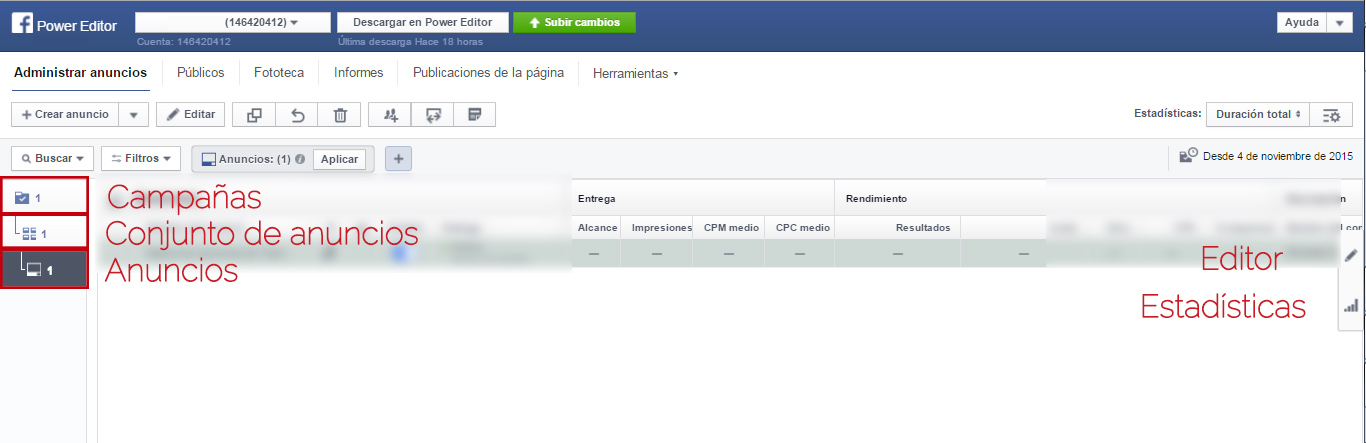Open the bar chart statistics side panel
Image resolution: width=1366 pixels, height=443 pixels.
1351,306
